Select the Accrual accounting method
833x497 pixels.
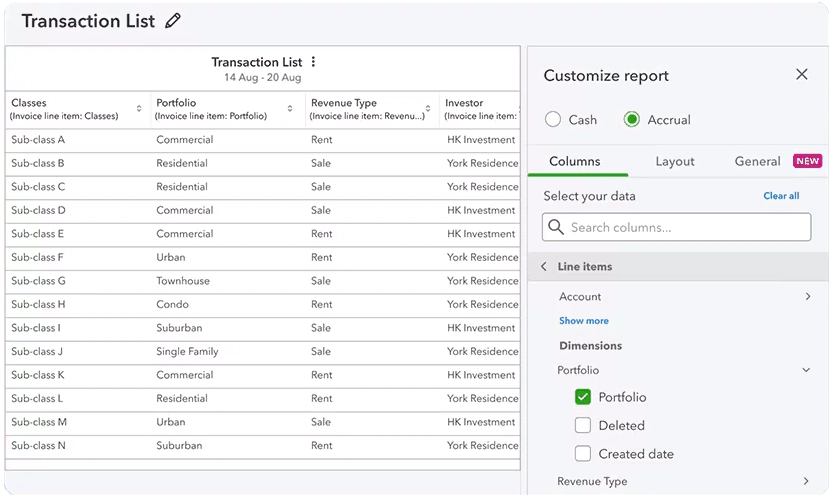pyautogui.click(x=632, y=120)
